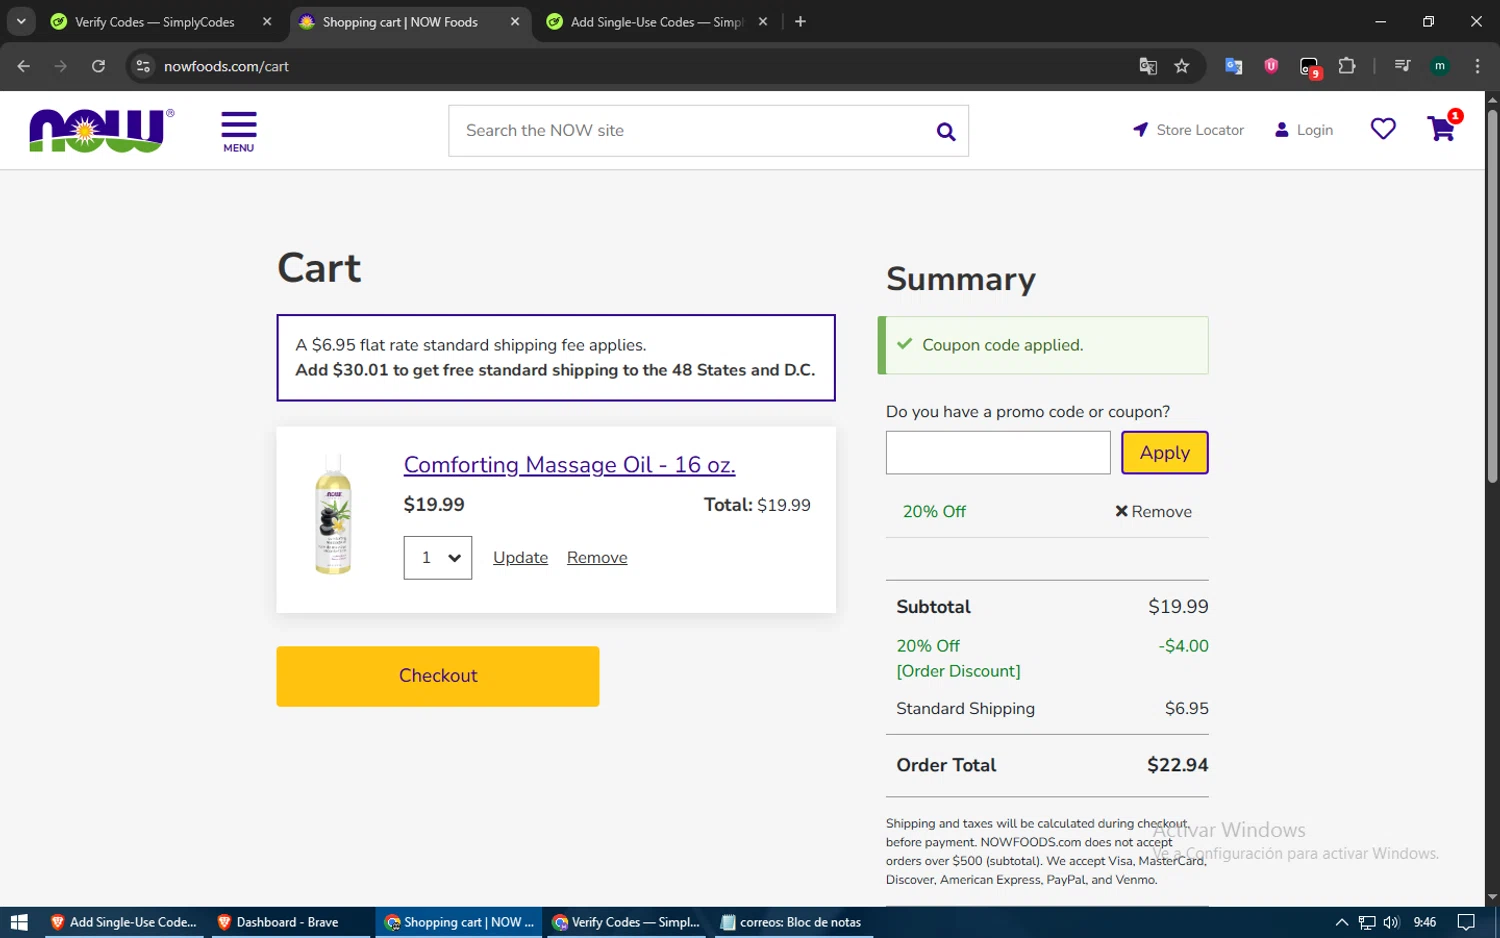Click the Login link
This screenshot has height=938, width=1500.
pos(1304,130)
